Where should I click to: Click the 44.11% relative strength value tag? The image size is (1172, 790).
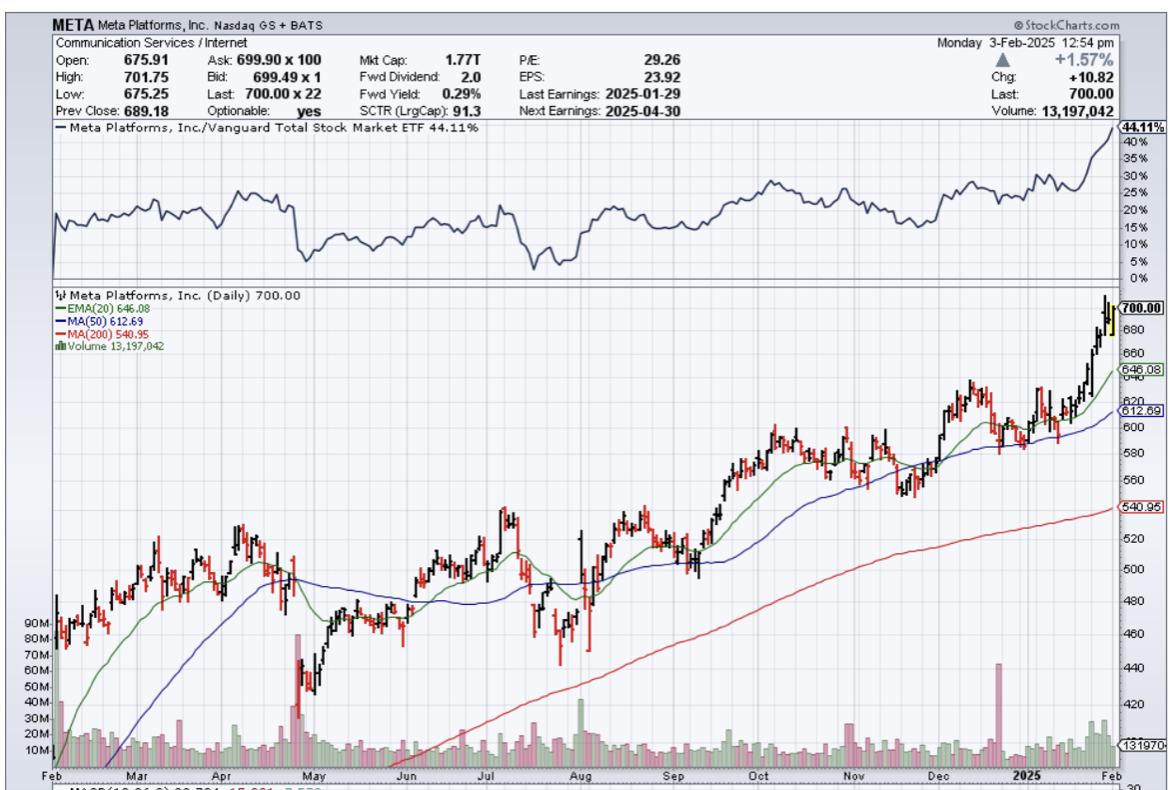point(1142,128)
